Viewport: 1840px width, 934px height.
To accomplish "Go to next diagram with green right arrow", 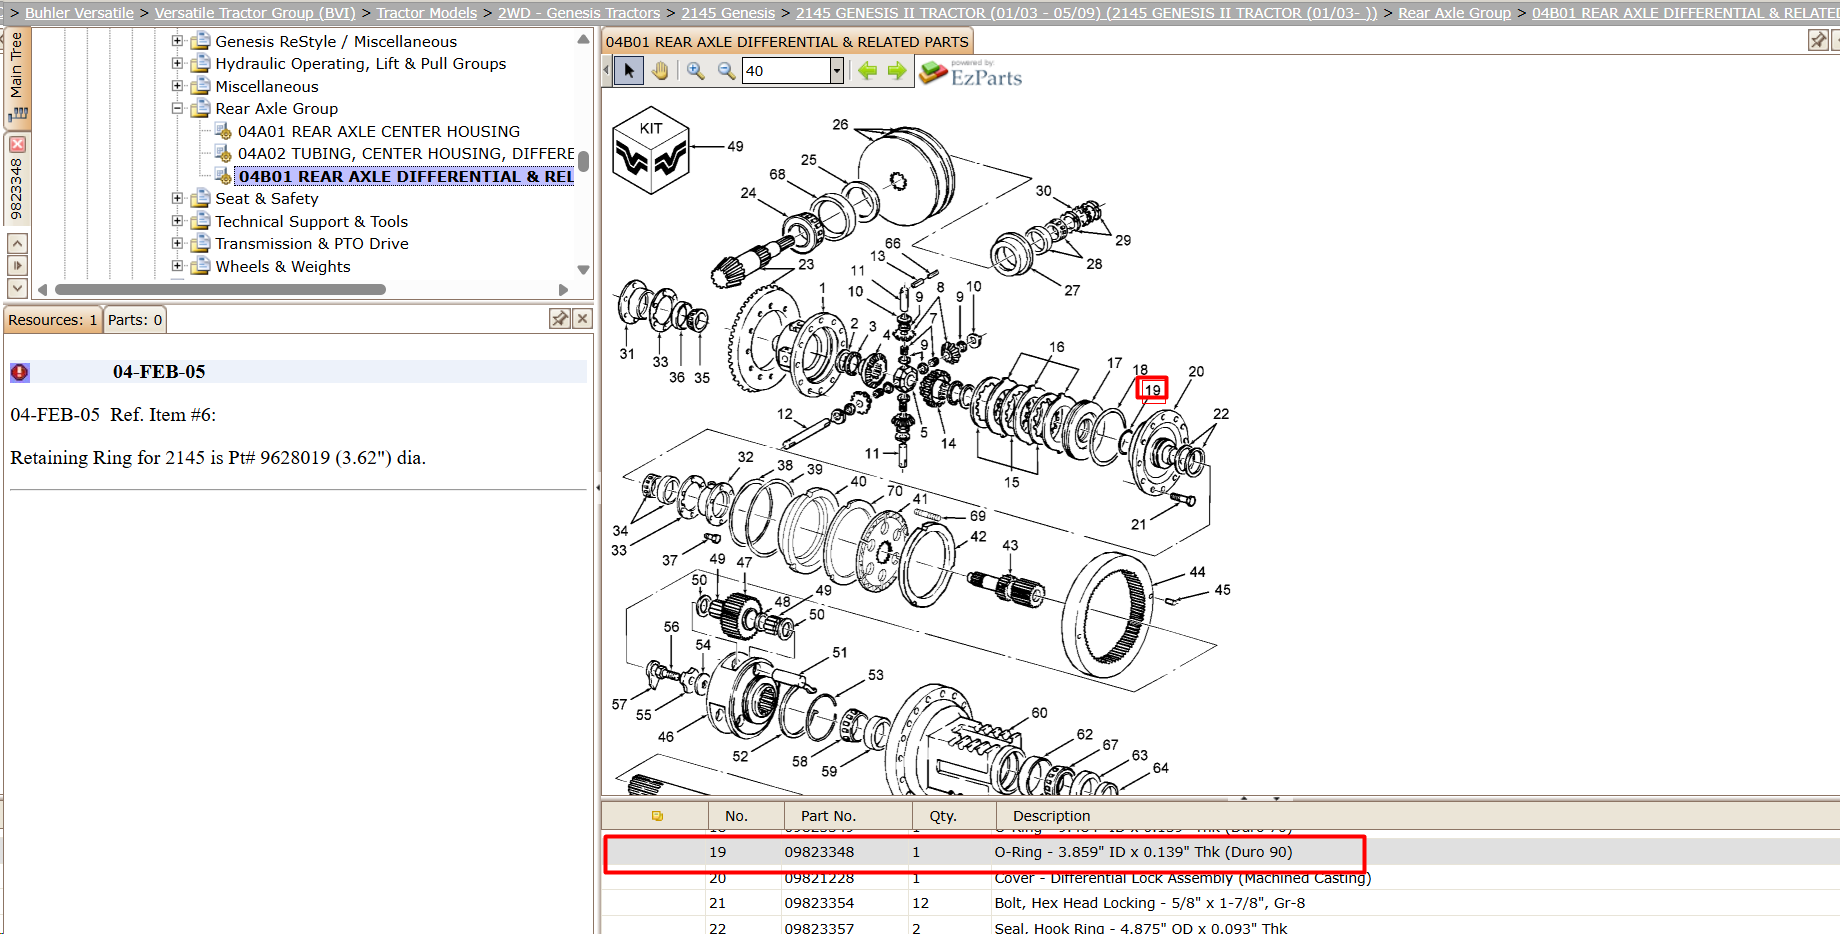I will pos(897,71).
